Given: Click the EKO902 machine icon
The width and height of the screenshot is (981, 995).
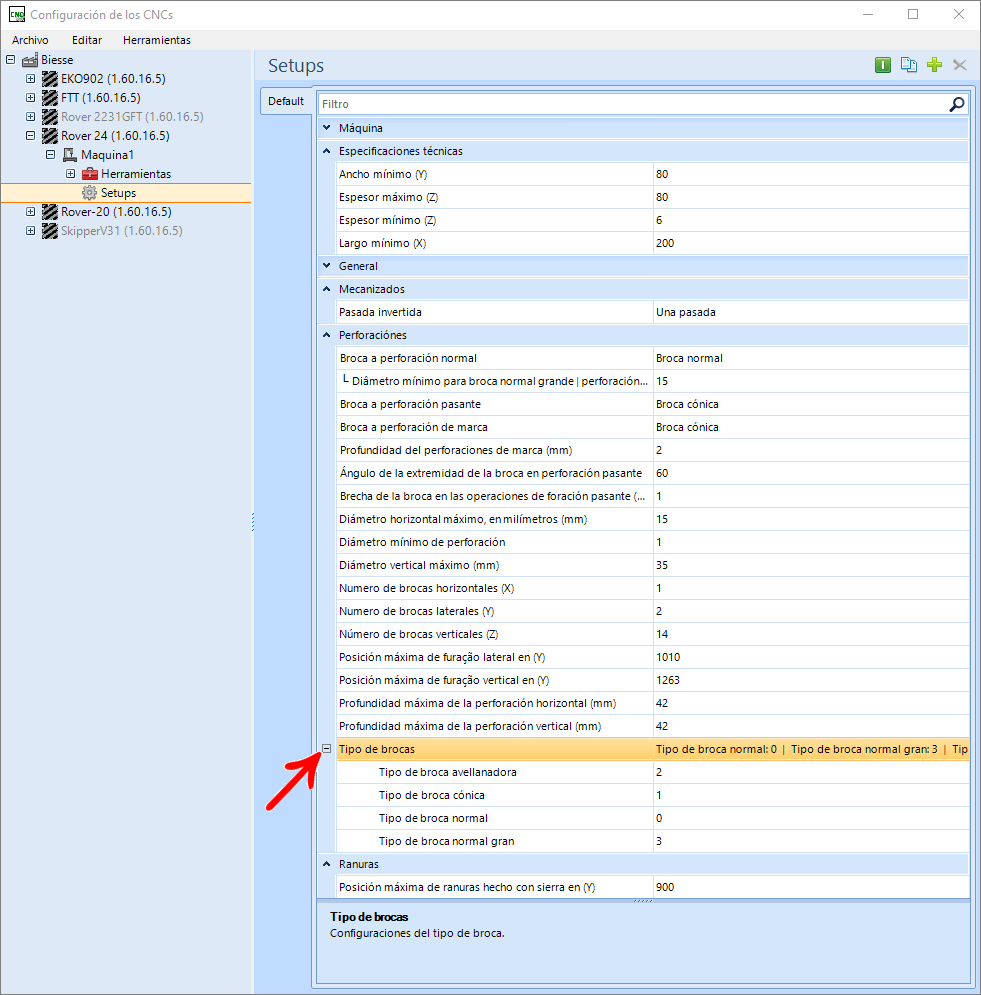Looking at the screenshot, I should [50, 79].
